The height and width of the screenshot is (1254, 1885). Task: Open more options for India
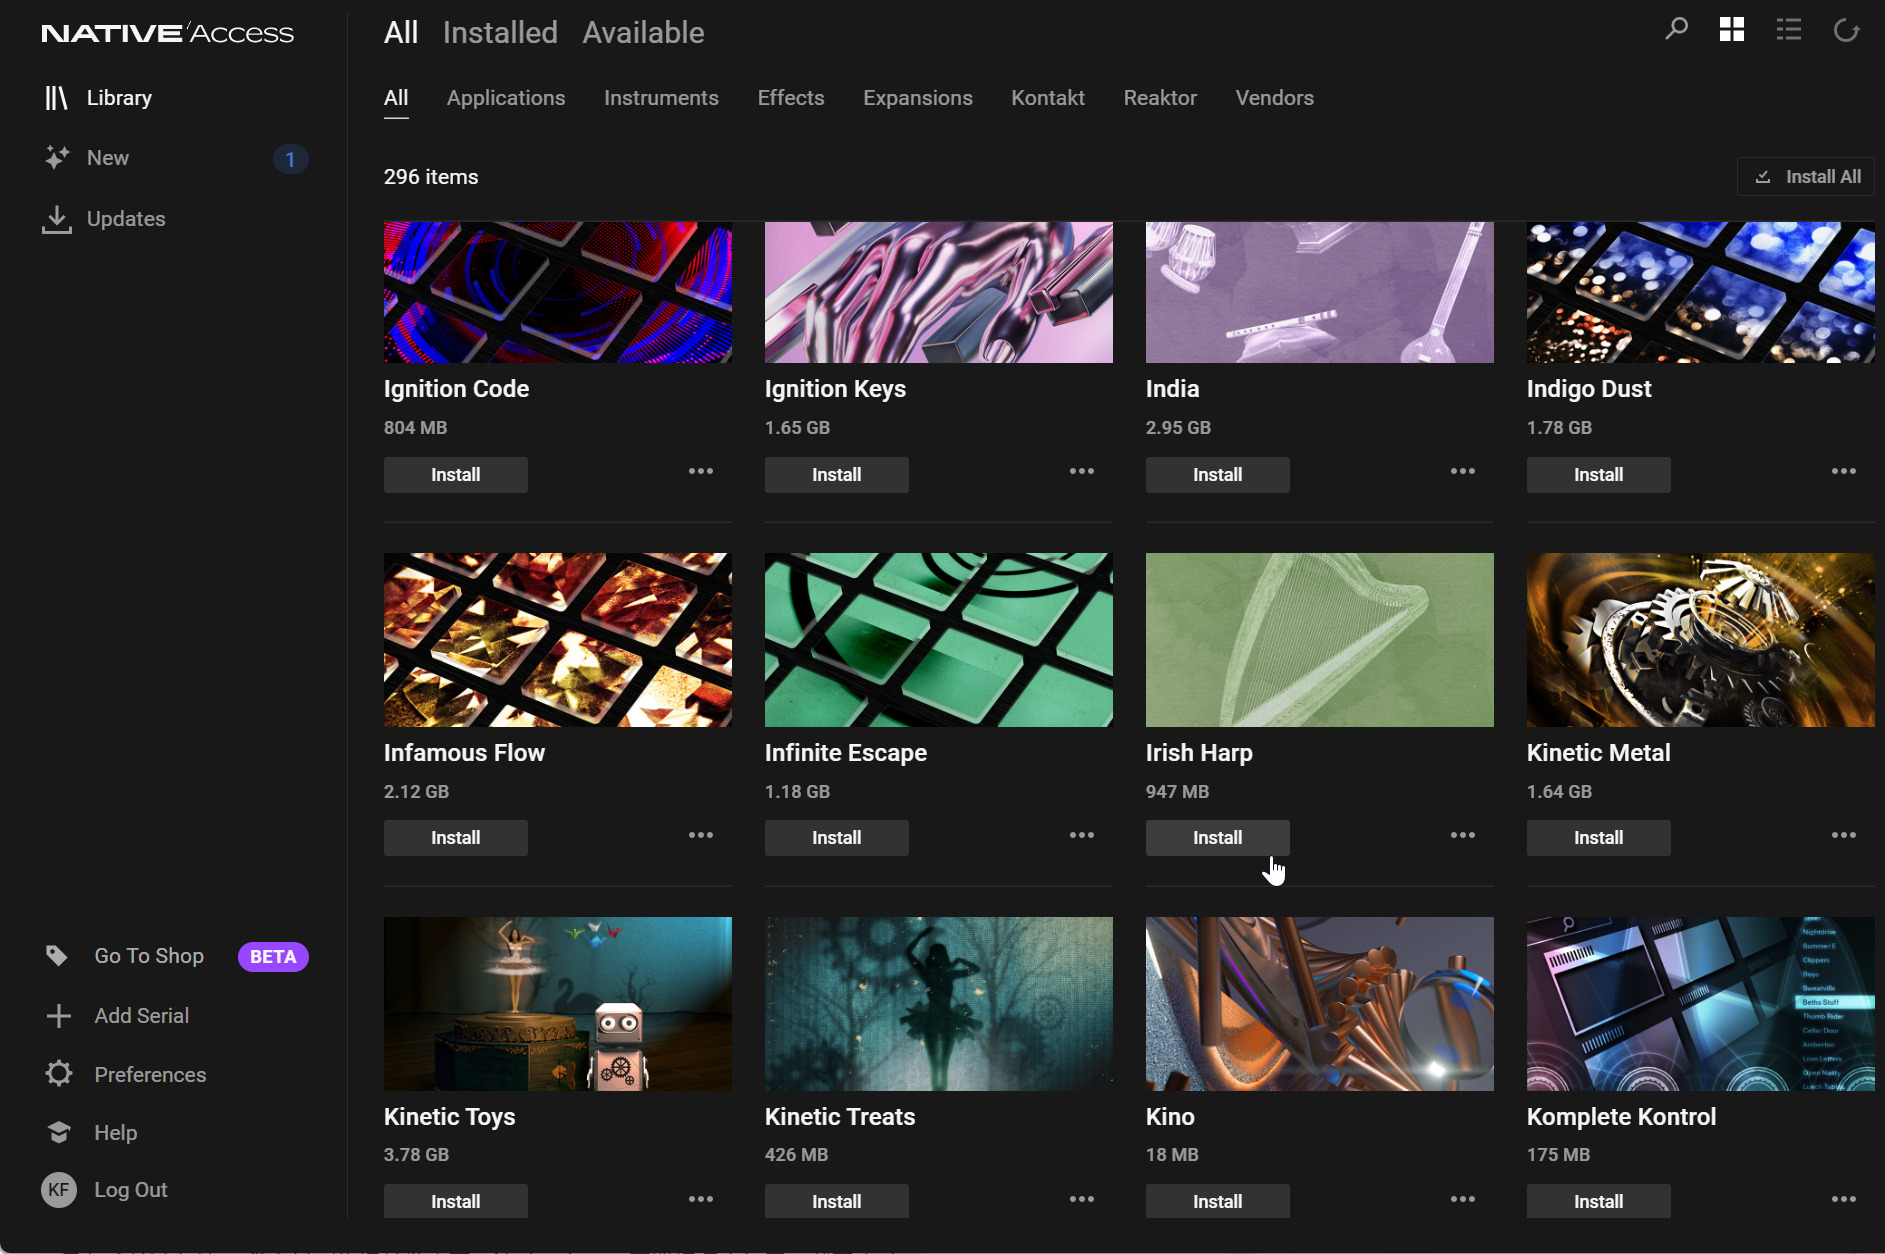(1463, 471)
